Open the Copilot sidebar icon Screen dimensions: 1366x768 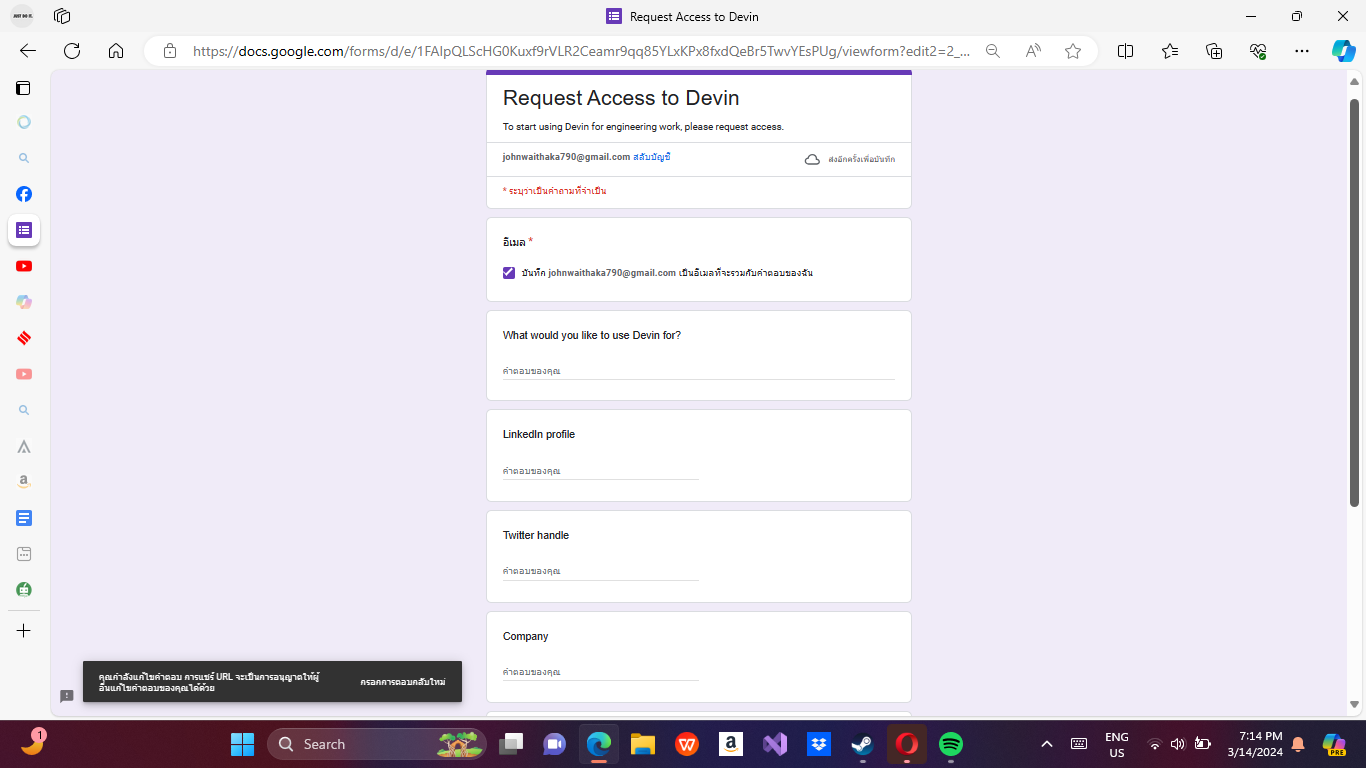[x=1343, y=51]
